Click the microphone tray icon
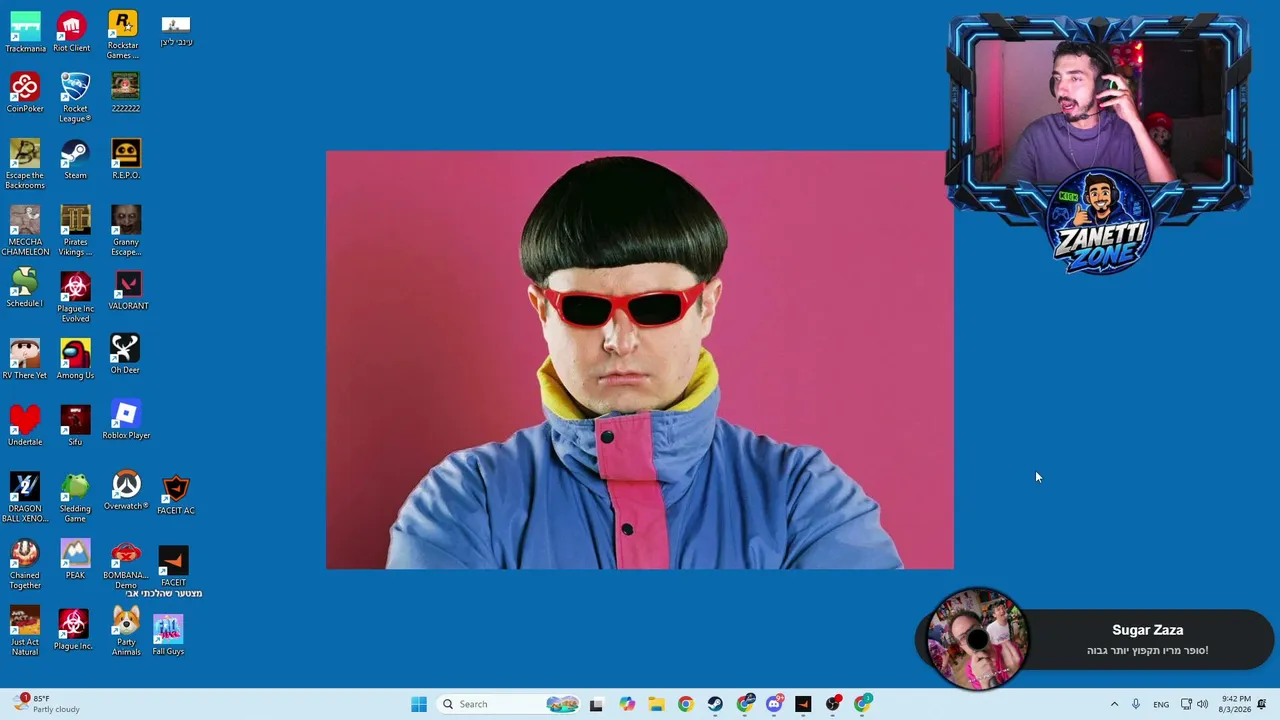 tap(1135, 704)
